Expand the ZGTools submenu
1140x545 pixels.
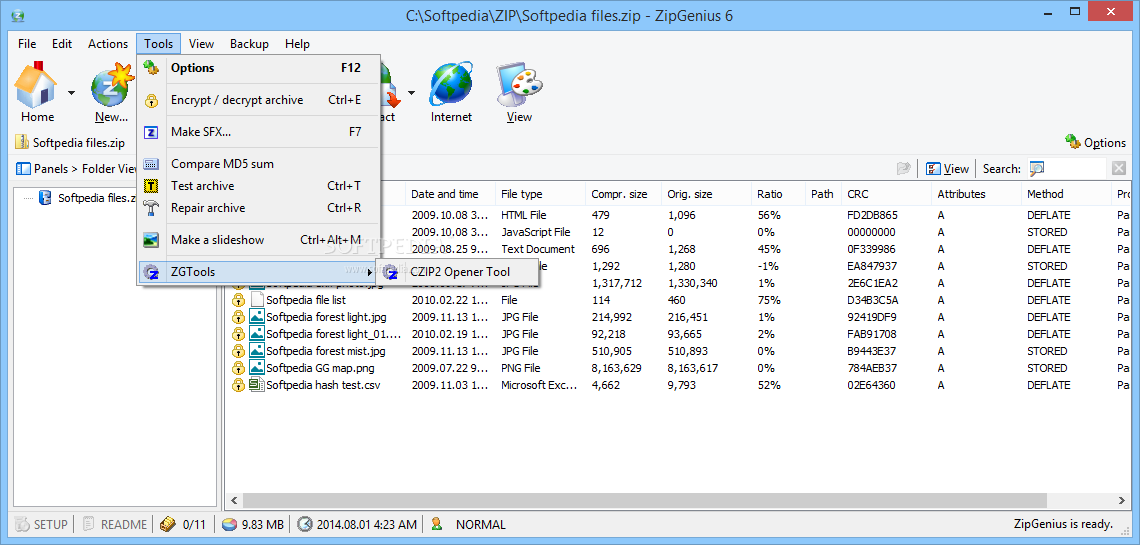tap(259, 272)
